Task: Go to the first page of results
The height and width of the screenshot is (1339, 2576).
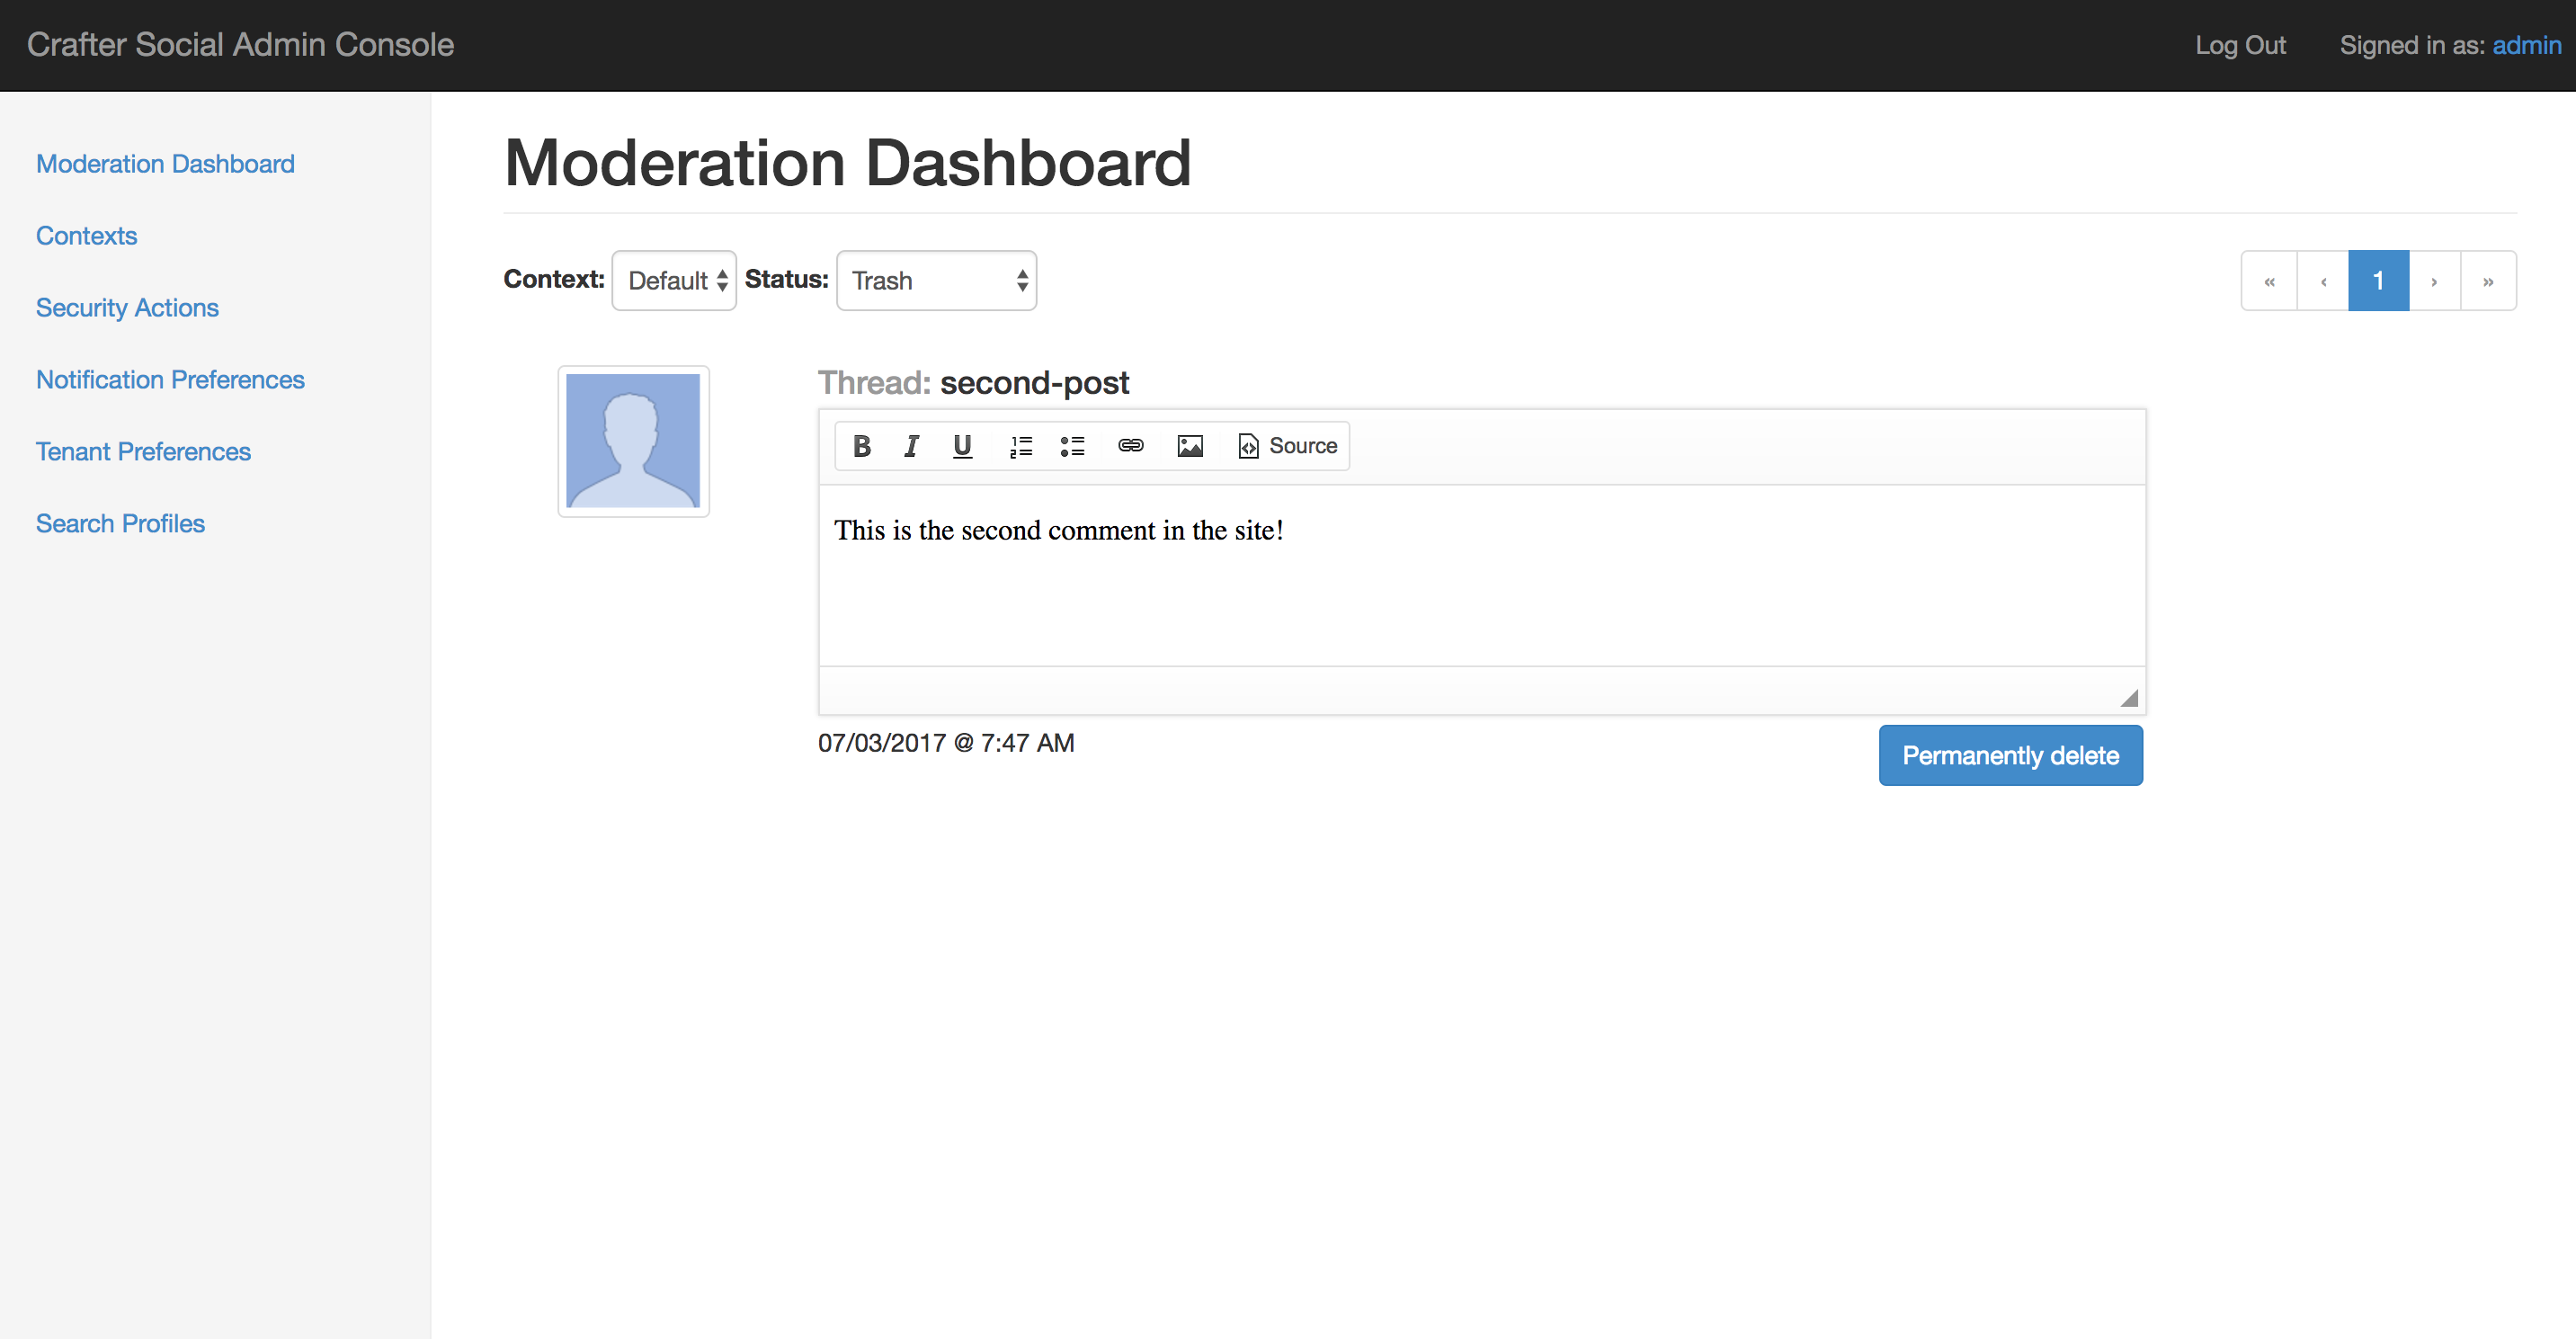Action: 2270,281
